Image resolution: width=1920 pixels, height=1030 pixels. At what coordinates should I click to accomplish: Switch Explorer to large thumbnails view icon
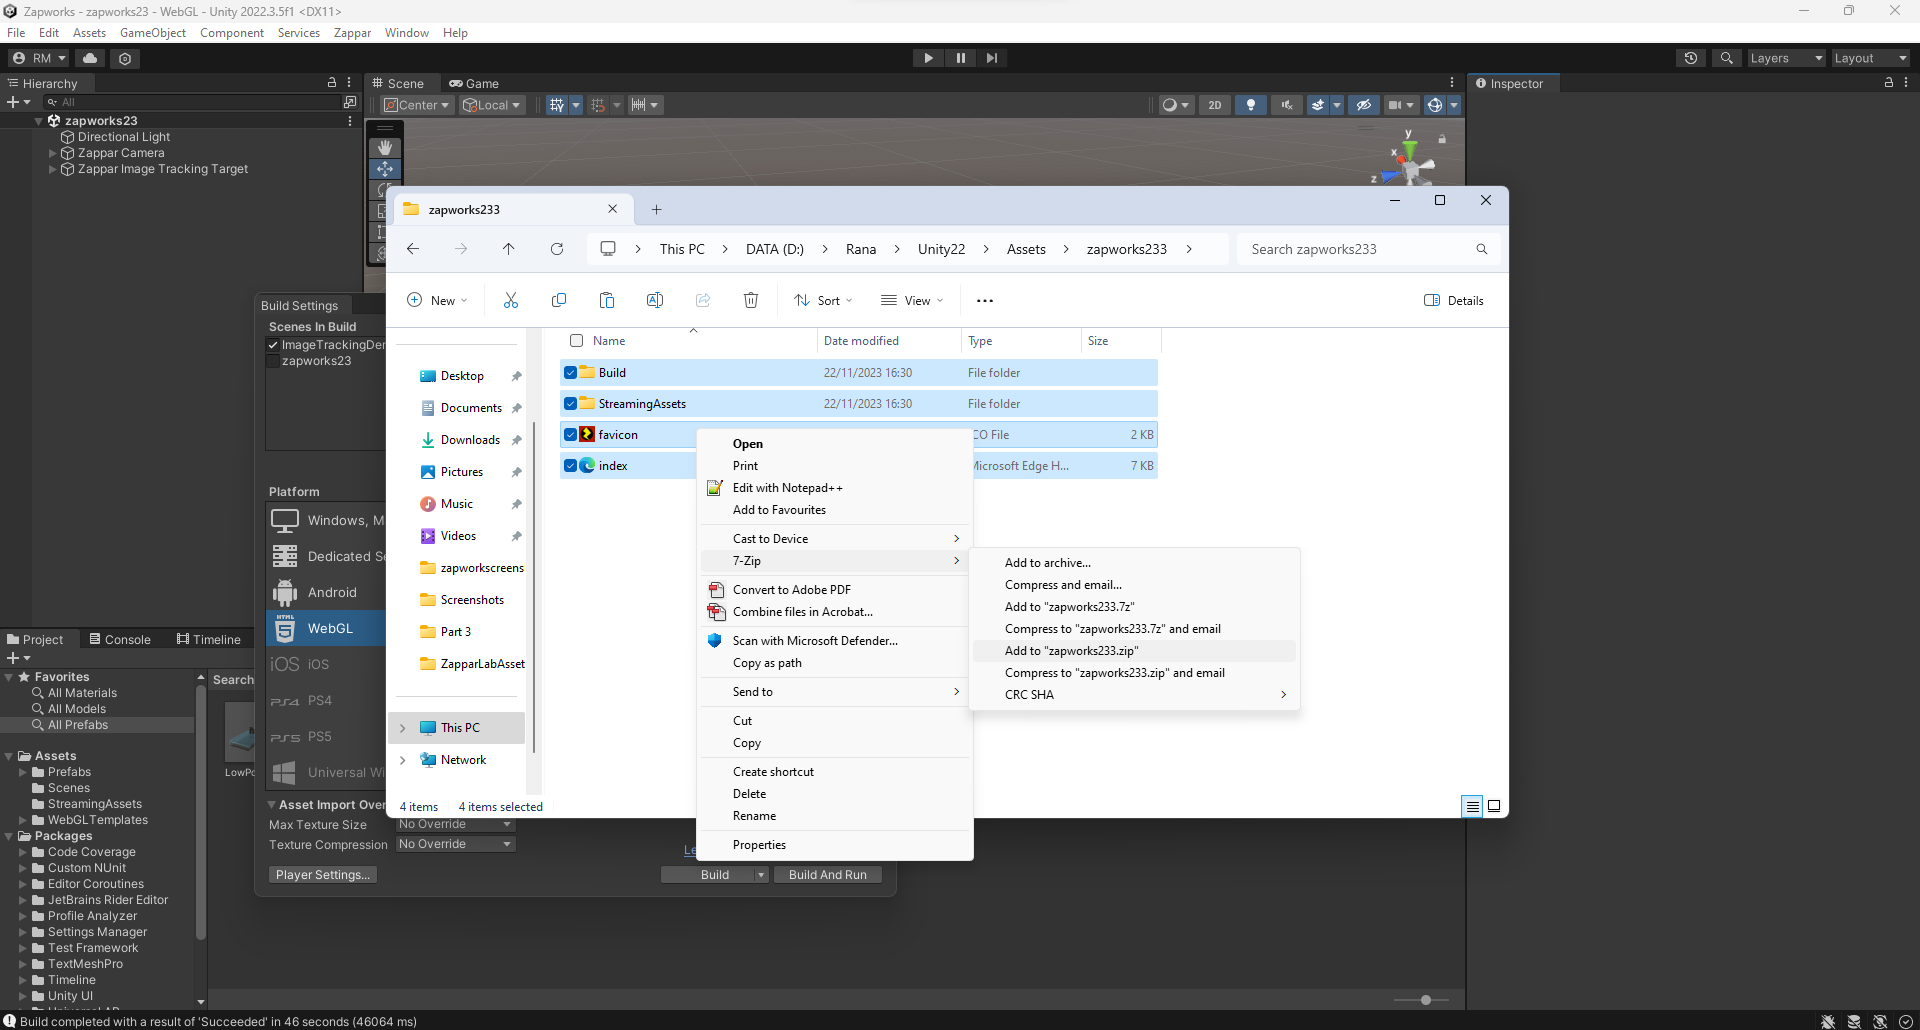(x=1494, y=806)
